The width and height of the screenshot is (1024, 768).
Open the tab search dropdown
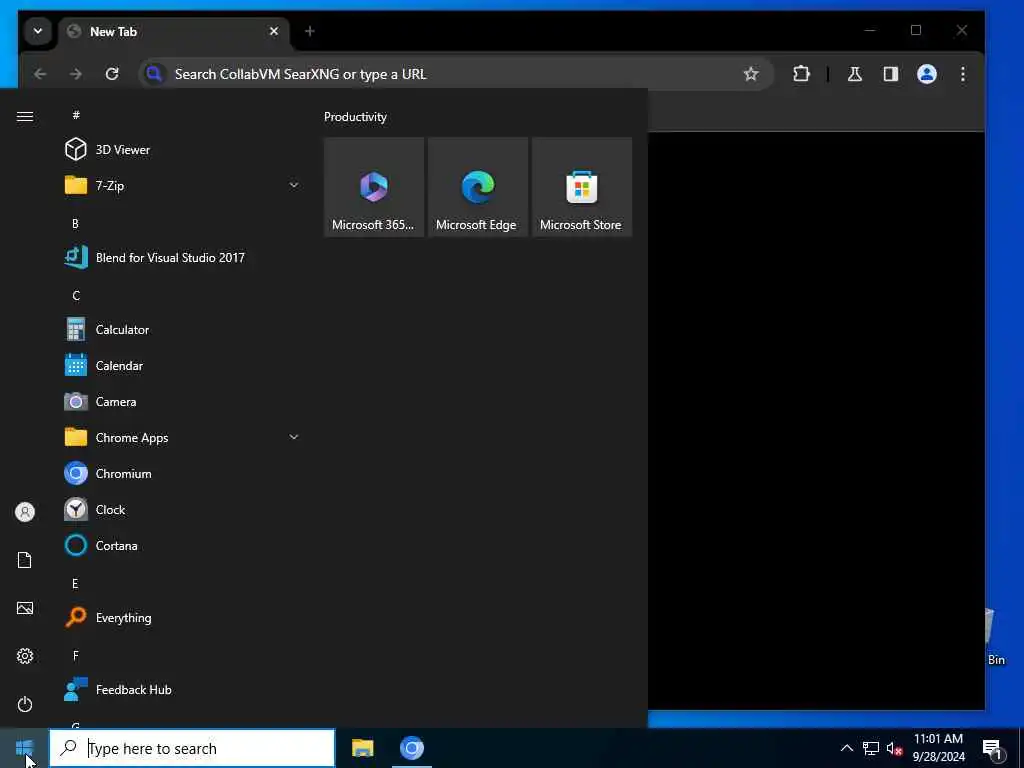tap(38, 31)
